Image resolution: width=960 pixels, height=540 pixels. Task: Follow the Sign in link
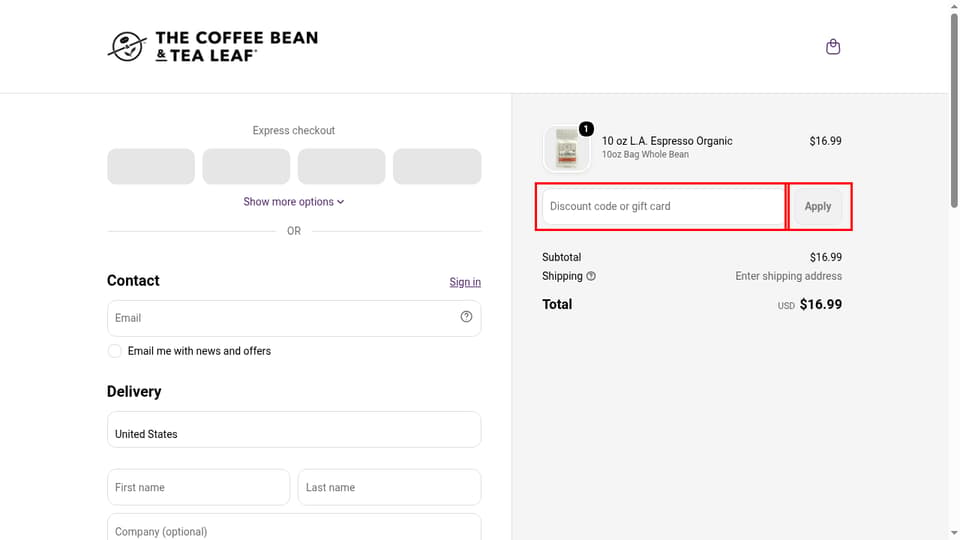coord(465,282)
